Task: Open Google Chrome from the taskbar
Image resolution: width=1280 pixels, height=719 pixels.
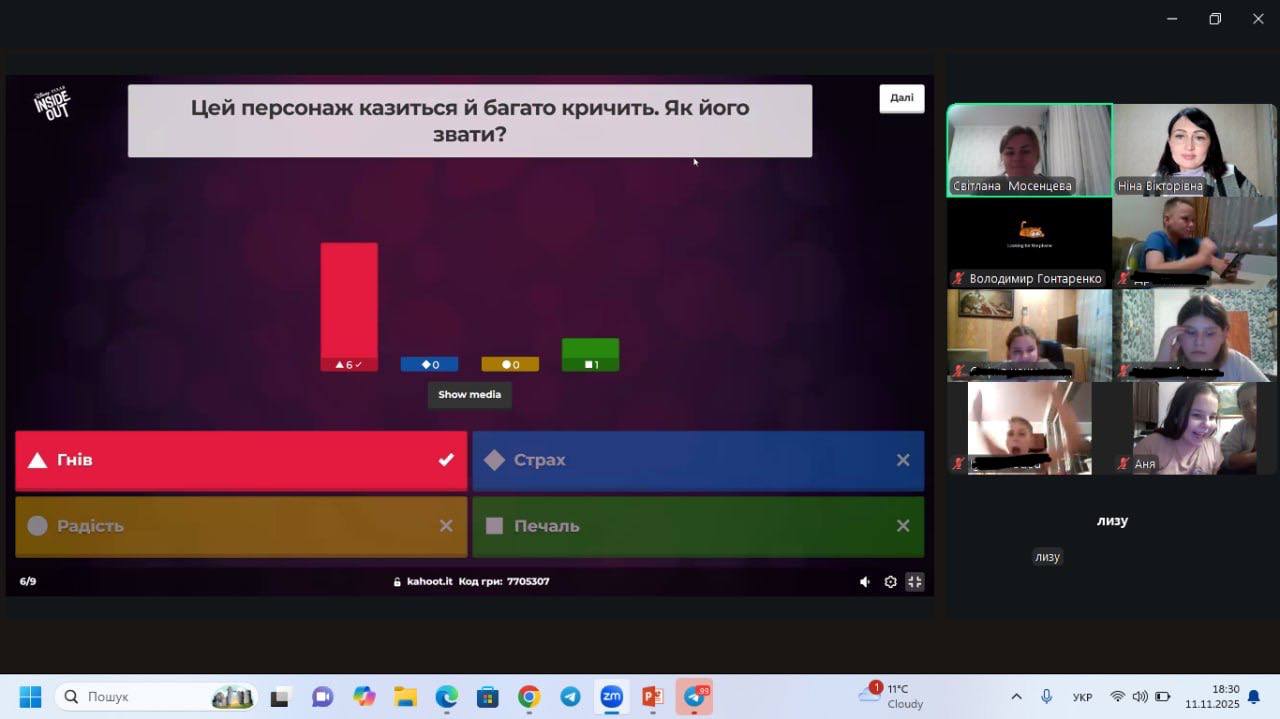Action: 529,697
